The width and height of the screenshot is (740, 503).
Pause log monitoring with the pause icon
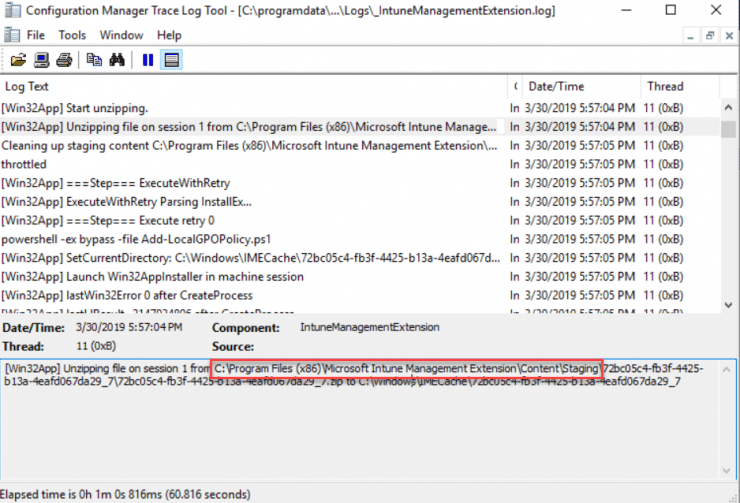click(x=148, y=60)
